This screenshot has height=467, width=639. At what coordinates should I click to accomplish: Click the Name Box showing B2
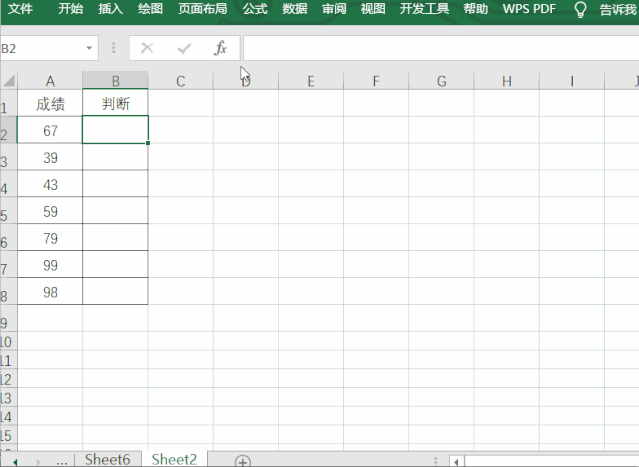40,48
